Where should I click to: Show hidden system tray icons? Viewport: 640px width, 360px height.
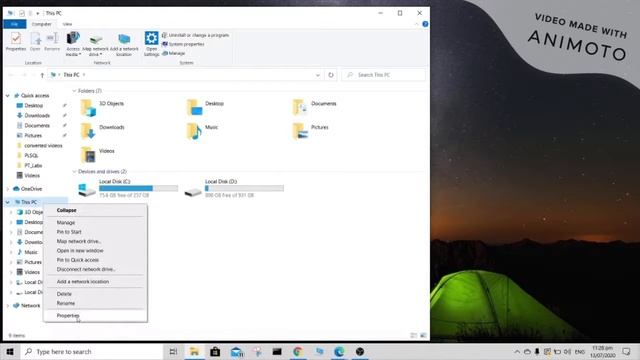pyautogui.click(x=517, y=351)
